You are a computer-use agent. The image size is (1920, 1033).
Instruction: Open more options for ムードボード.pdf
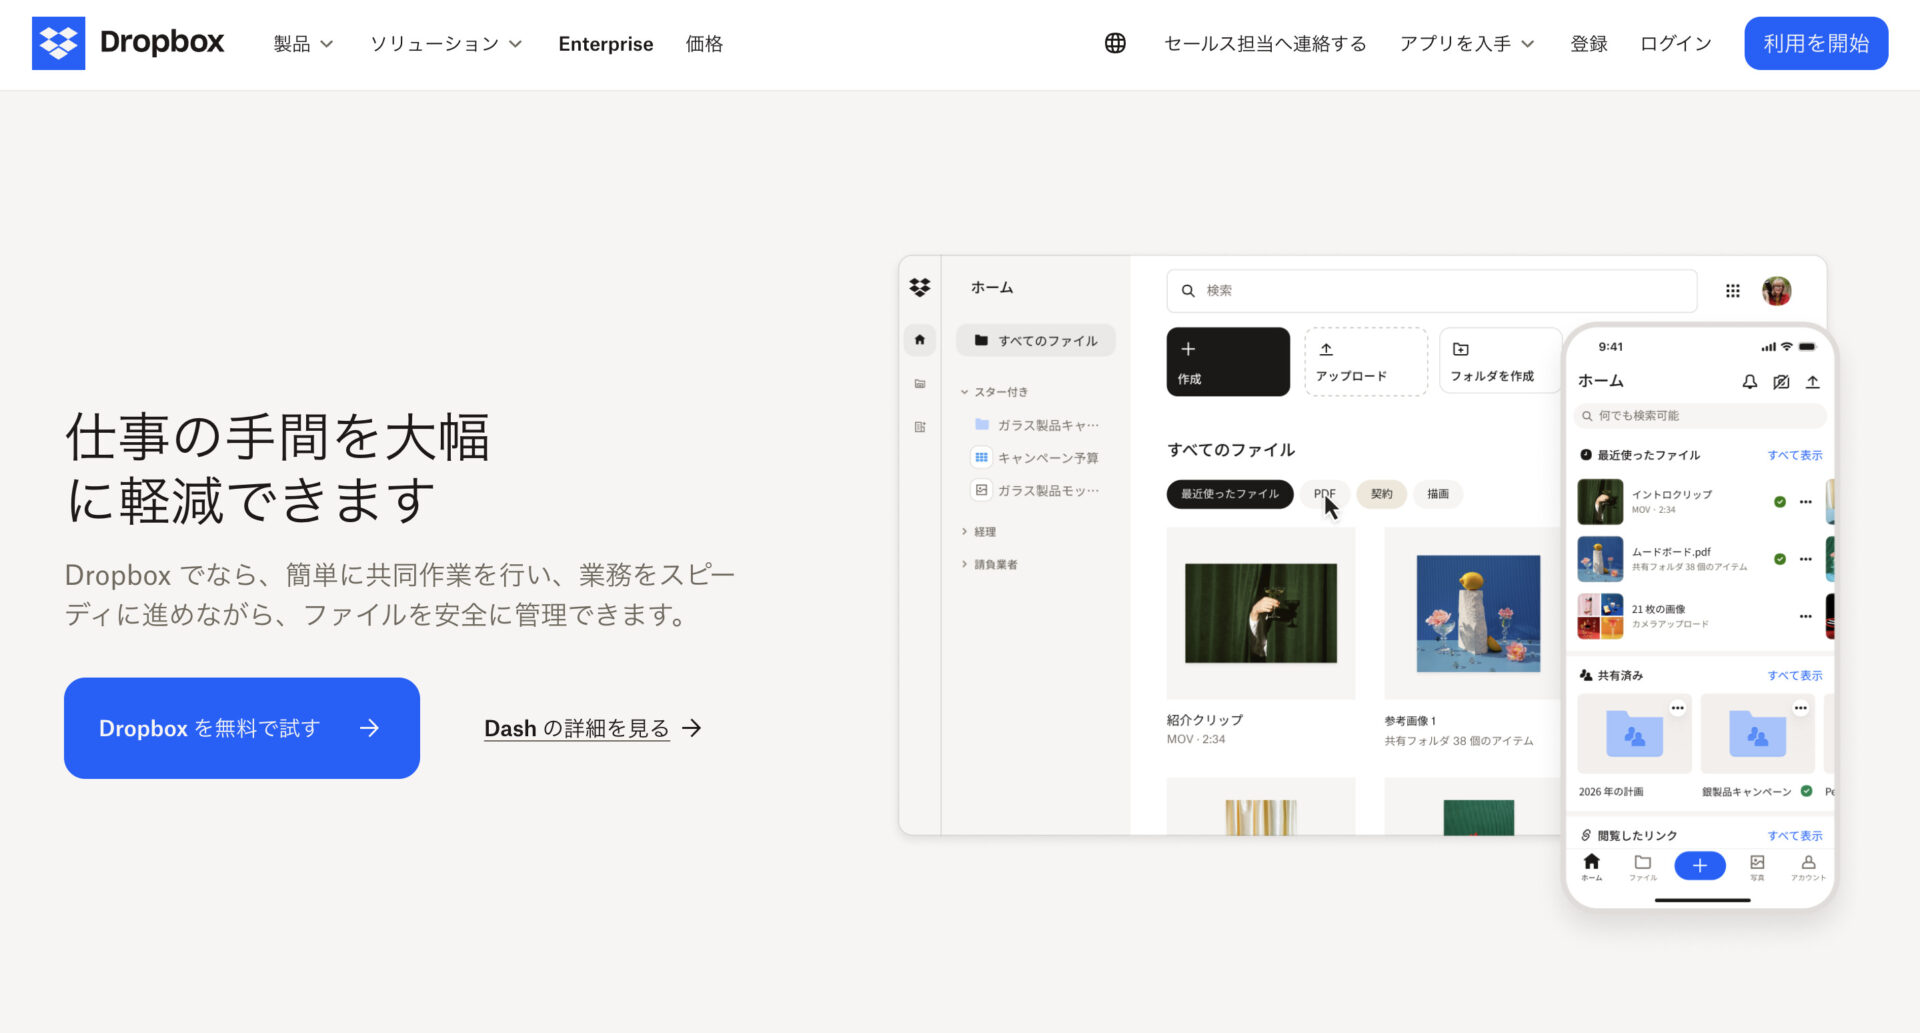pos(1806,559)
